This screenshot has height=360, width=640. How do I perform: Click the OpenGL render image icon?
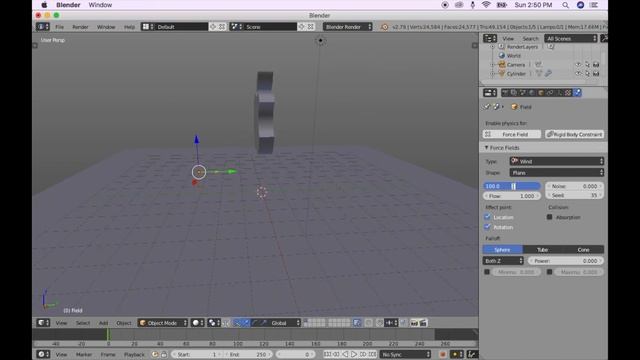[x=414, y=323]
